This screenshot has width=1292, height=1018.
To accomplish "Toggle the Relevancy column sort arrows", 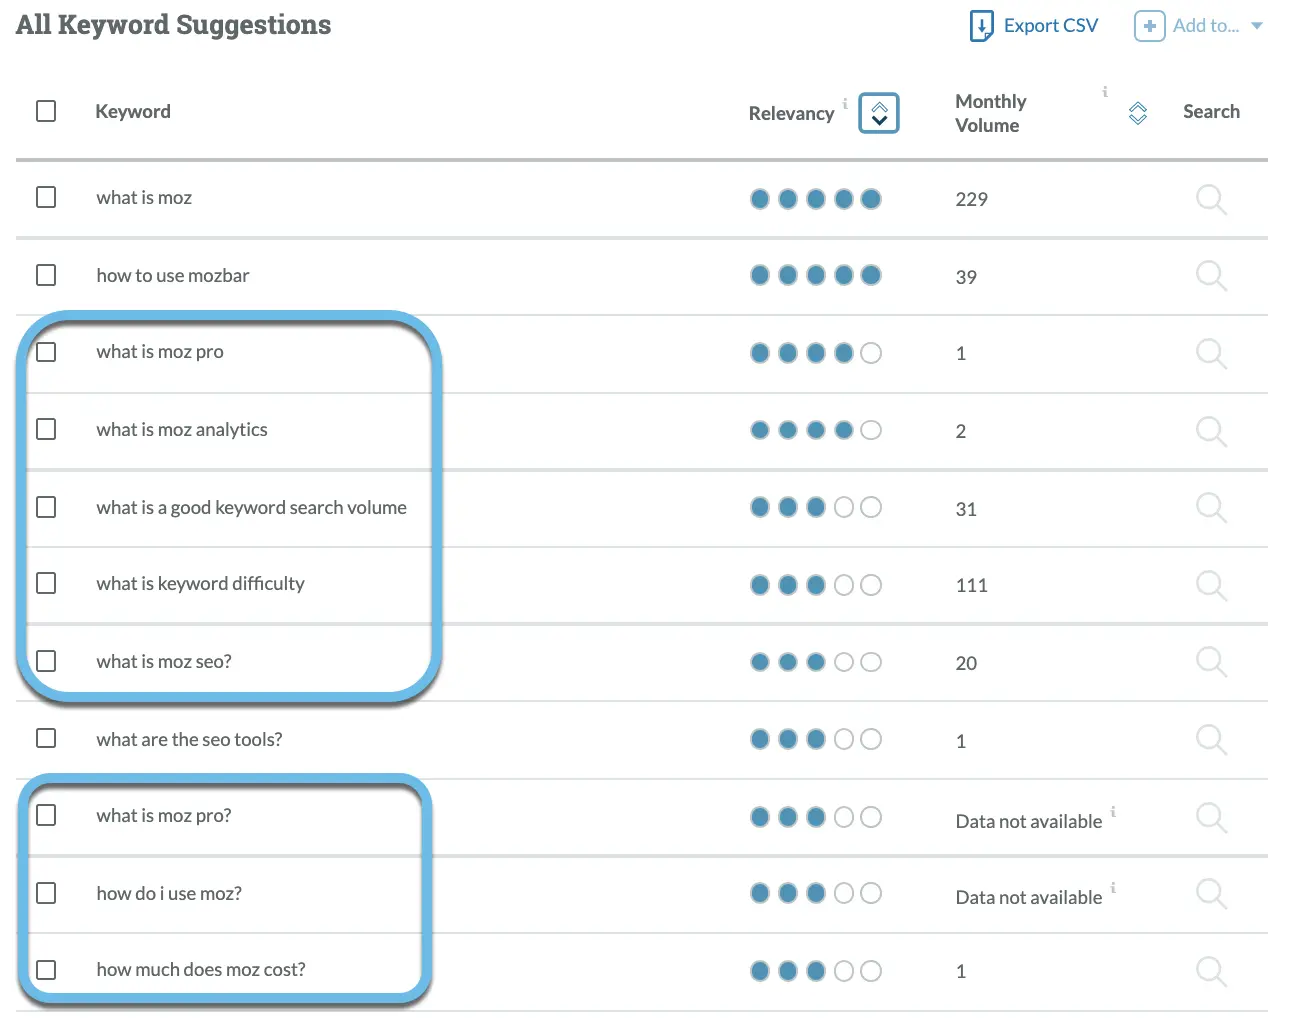I will point(878,113).
